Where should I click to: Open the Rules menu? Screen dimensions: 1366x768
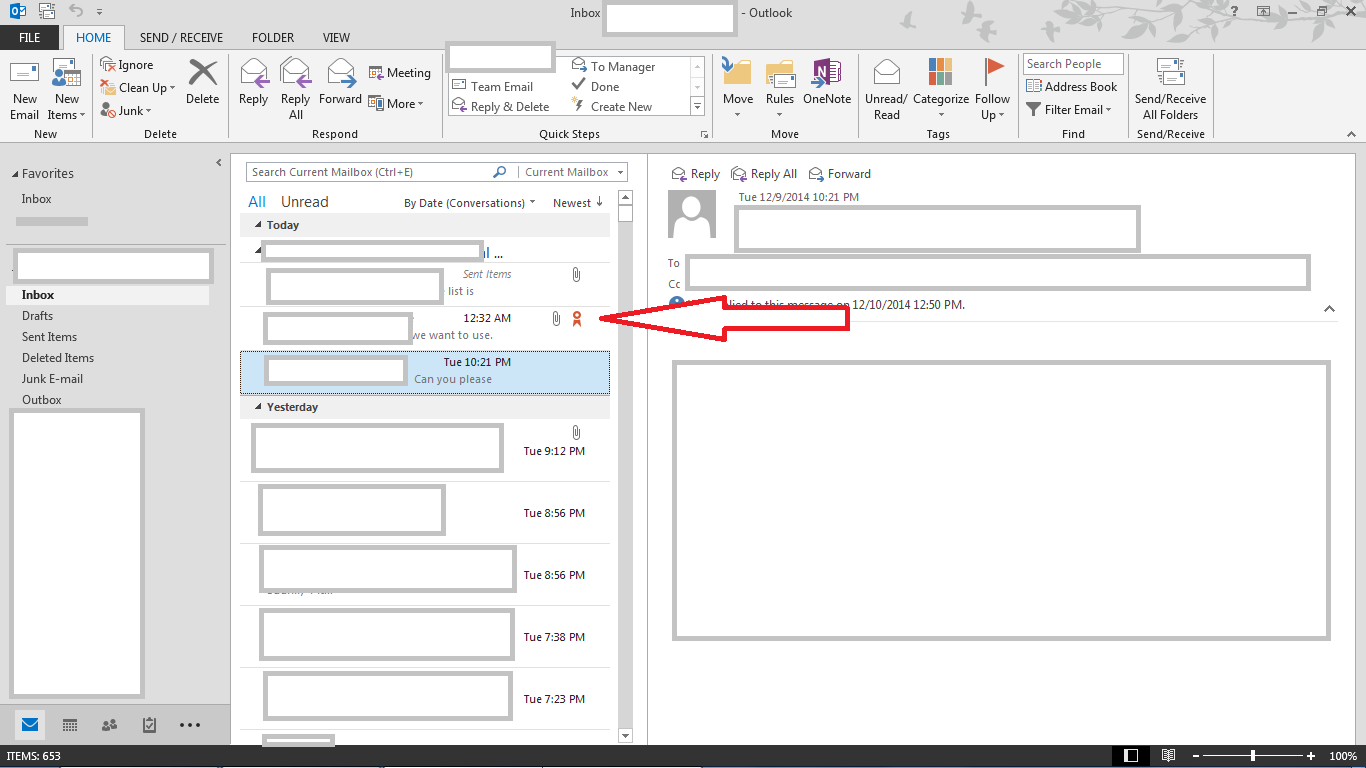[780, 90]
